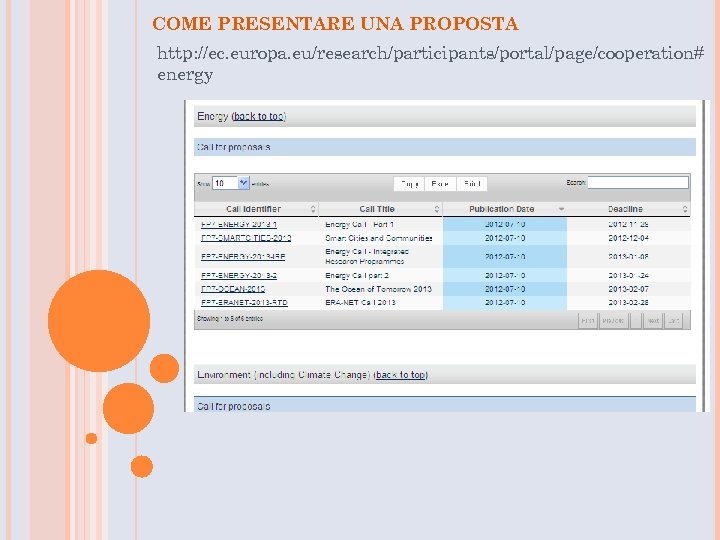Click the Next pagination button

coord(653,321)
